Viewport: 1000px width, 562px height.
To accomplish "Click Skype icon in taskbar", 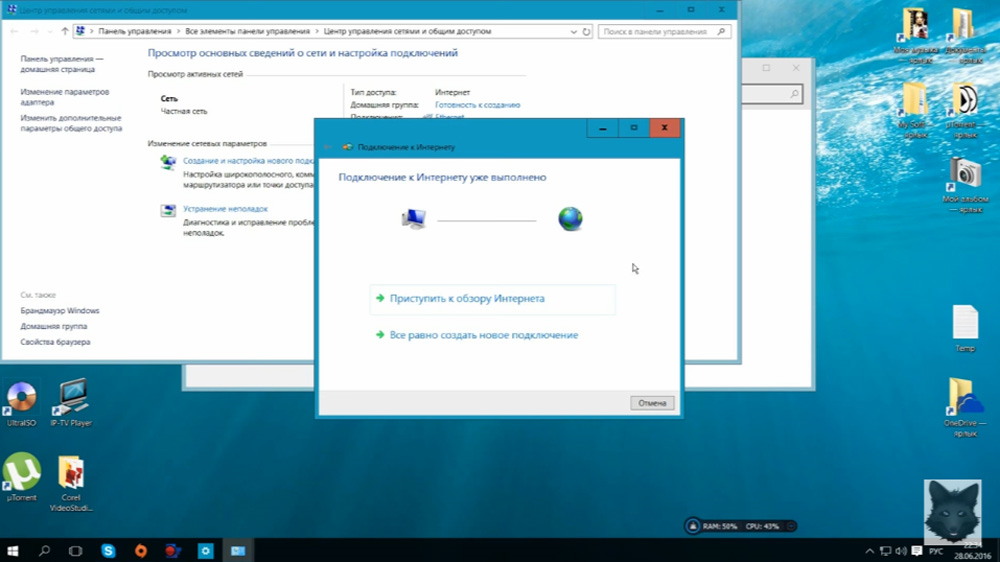I will (108, 550).
